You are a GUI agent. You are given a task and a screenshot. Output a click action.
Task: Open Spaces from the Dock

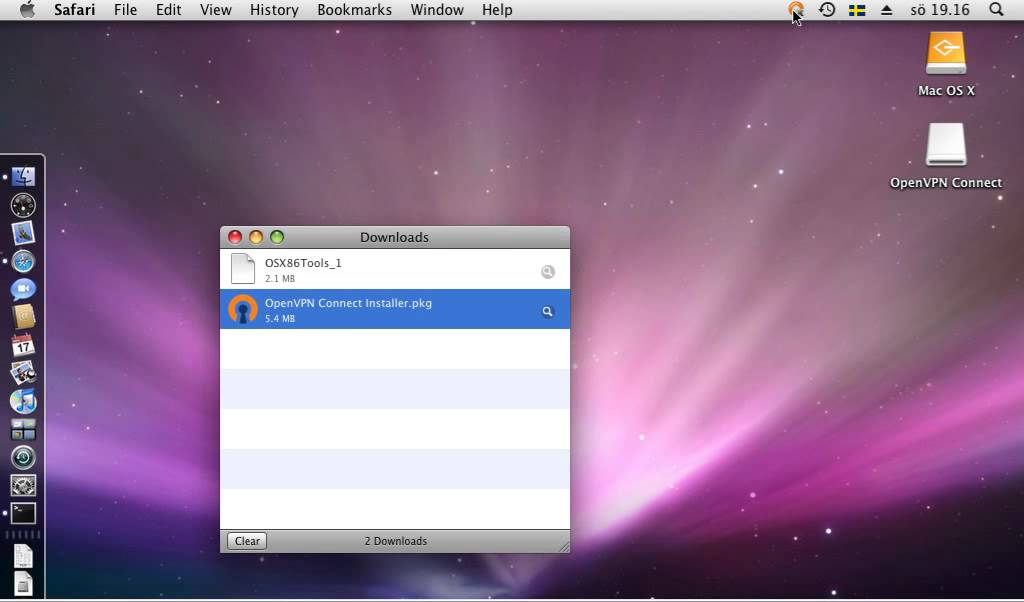tap(23, 430)
